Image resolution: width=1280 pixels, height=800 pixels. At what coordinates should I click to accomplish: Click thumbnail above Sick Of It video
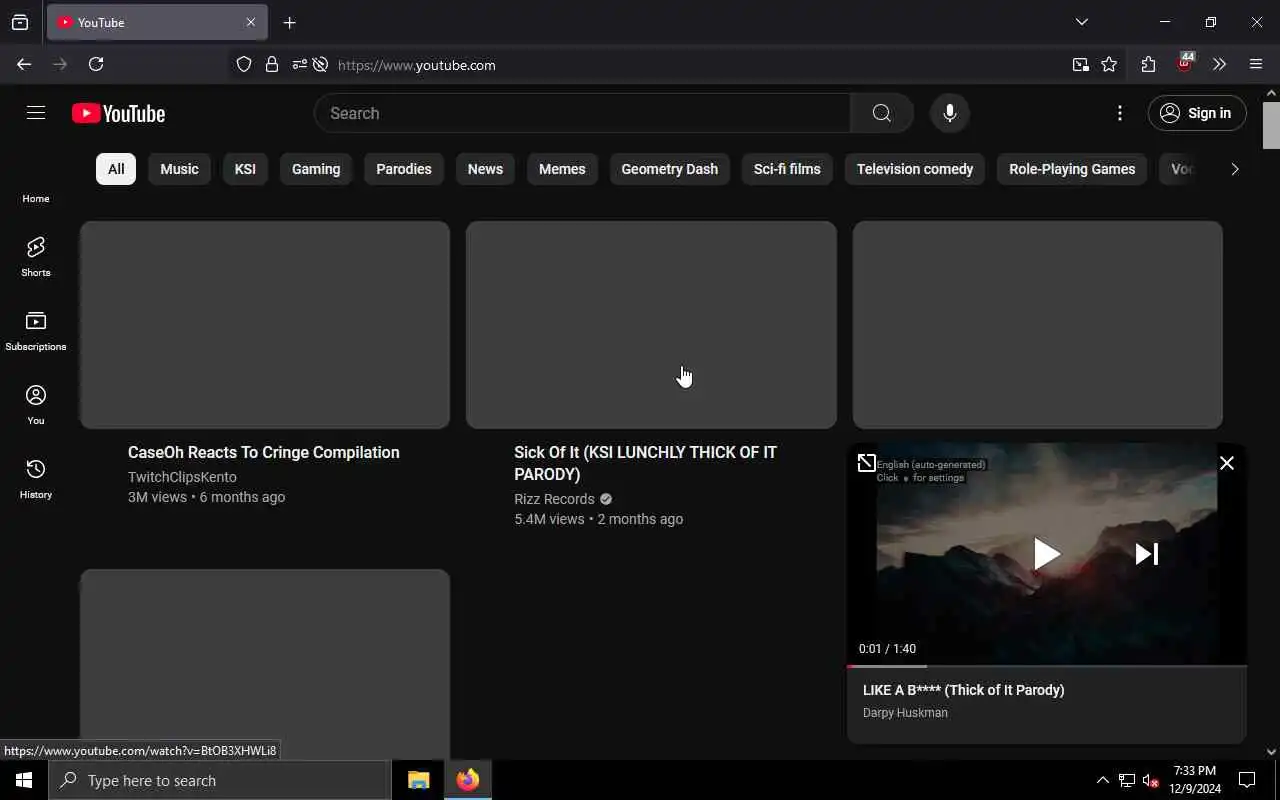[651, 325]
